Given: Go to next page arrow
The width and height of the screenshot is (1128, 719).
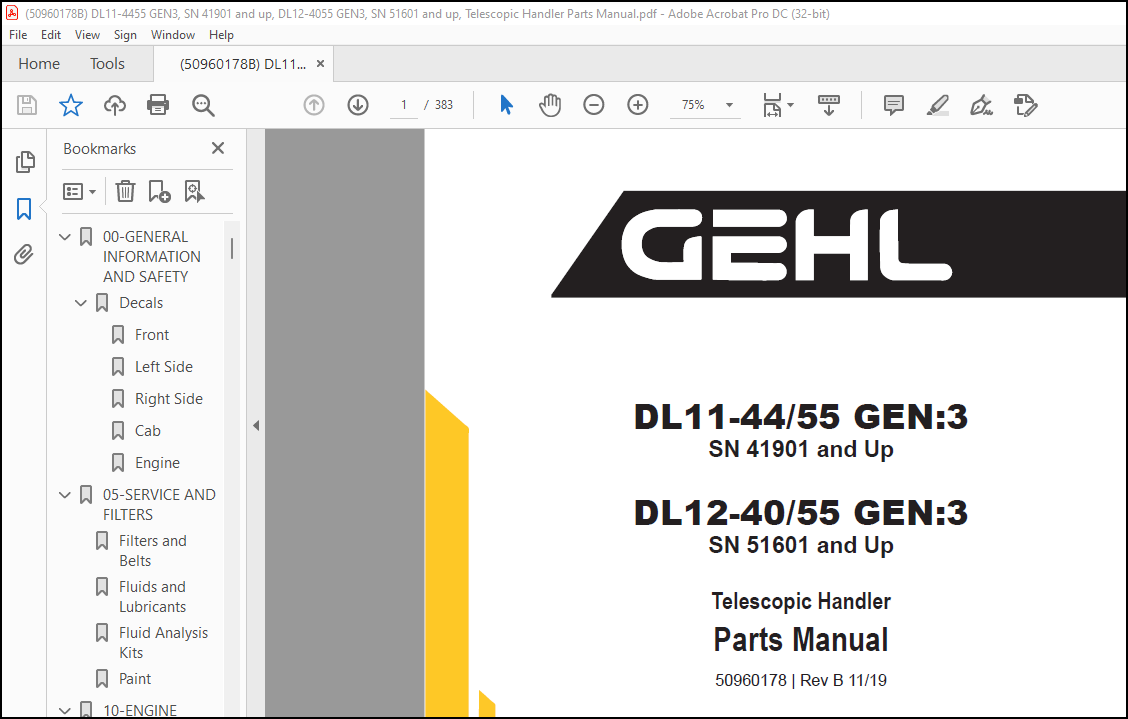Looking at the screenshot, I should coord(358,105).
